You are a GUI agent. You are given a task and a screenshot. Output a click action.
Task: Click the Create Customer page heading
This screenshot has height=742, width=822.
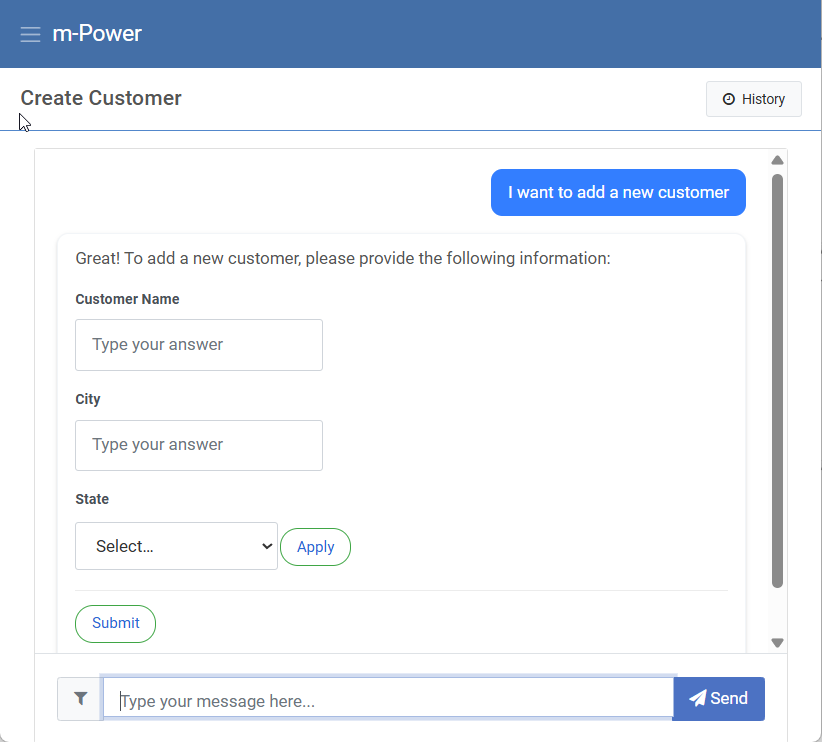click(x=101, y=98)
